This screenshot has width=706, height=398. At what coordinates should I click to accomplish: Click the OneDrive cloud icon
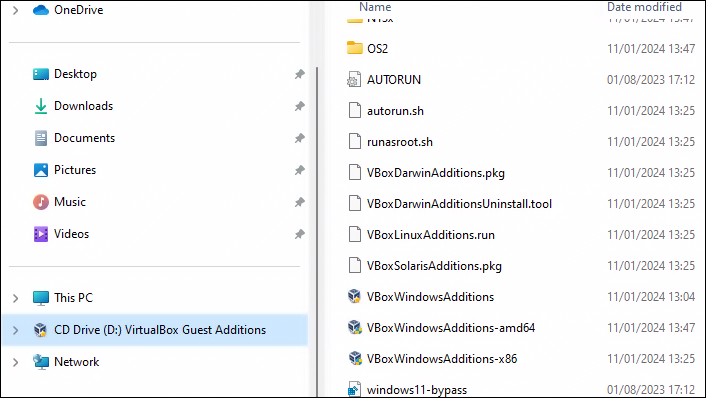pos(41,10)
